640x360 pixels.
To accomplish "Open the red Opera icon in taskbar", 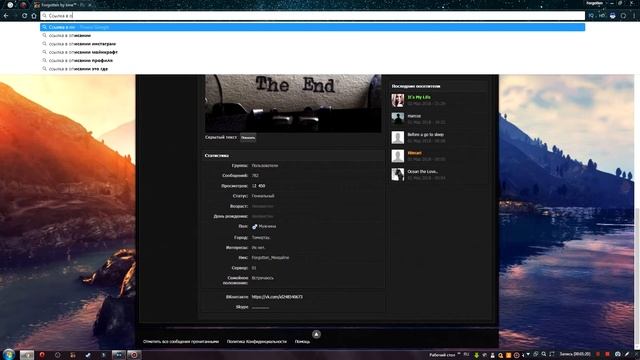I will pos(42,355).
